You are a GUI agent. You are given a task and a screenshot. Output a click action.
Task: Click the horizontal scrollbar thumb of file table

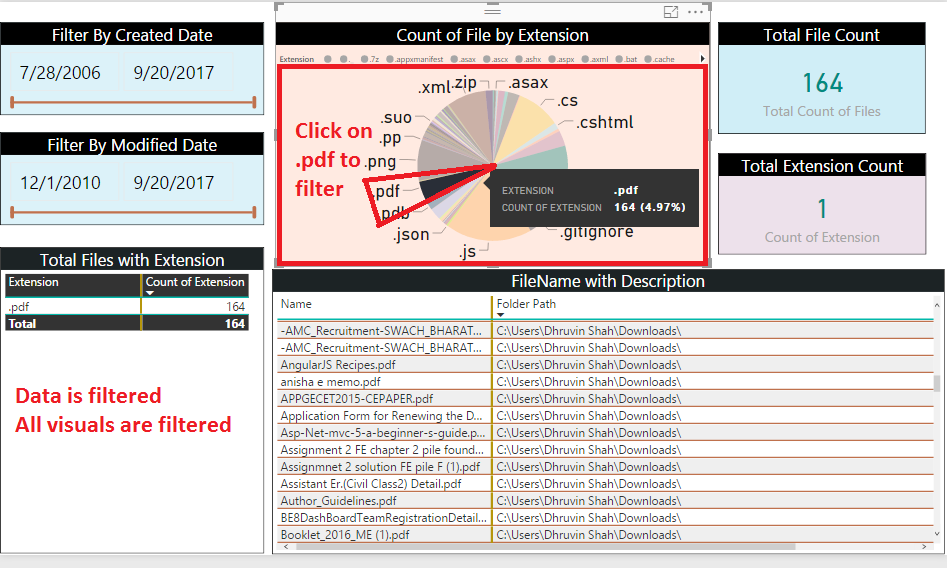545,546
